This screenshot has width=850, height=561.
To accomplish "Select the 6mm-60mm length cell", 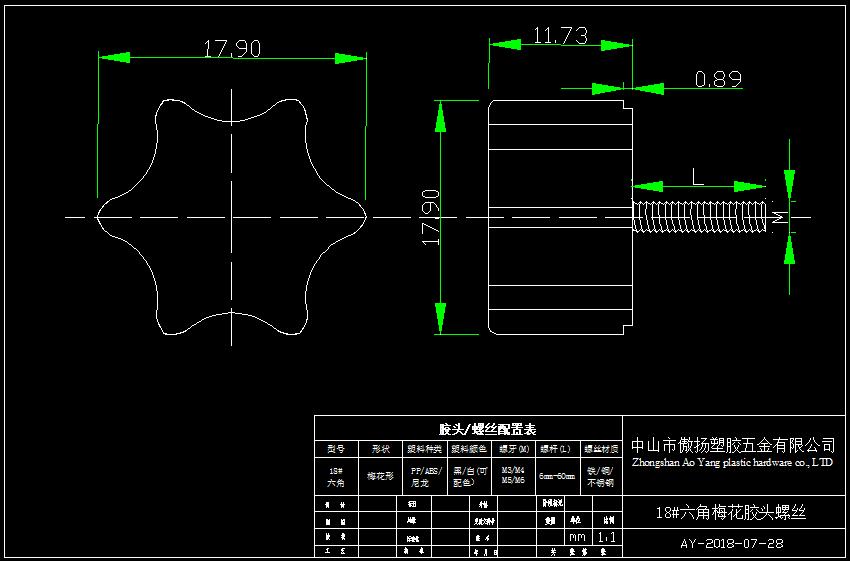I will click(x=558, y=476).
